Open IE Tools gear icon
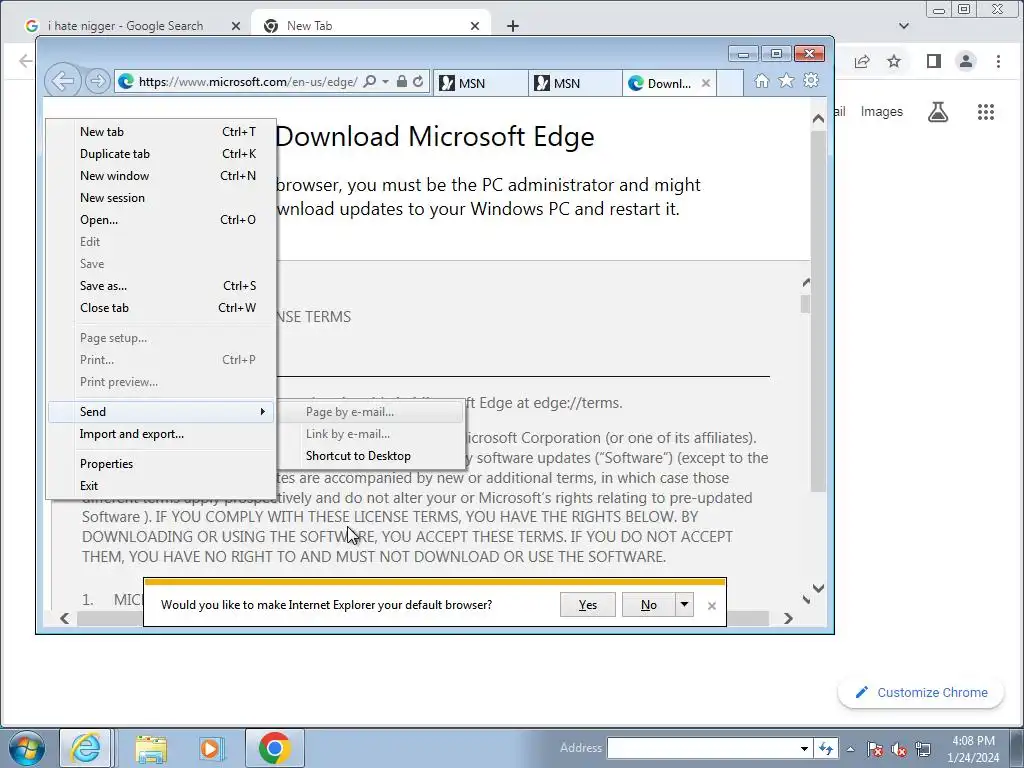 click(x=811, y=81)
